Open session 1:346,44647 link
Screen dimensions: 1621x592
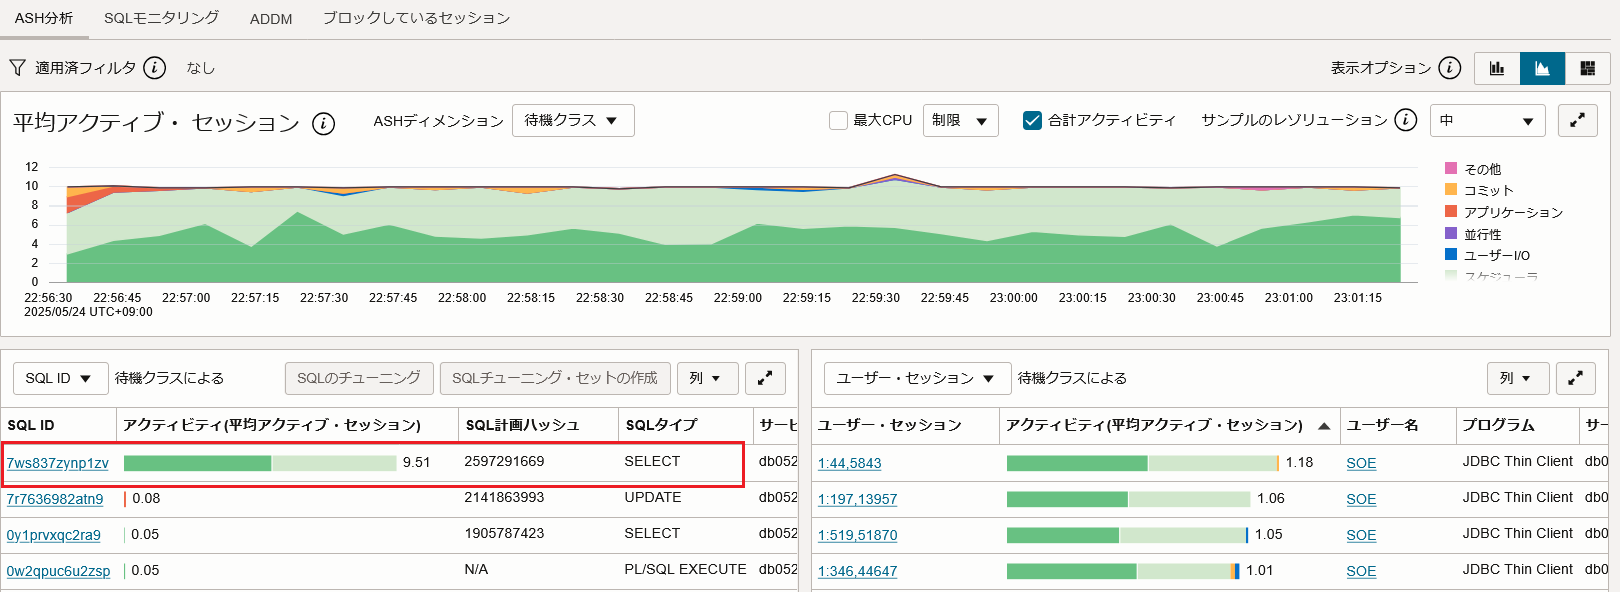858,571
